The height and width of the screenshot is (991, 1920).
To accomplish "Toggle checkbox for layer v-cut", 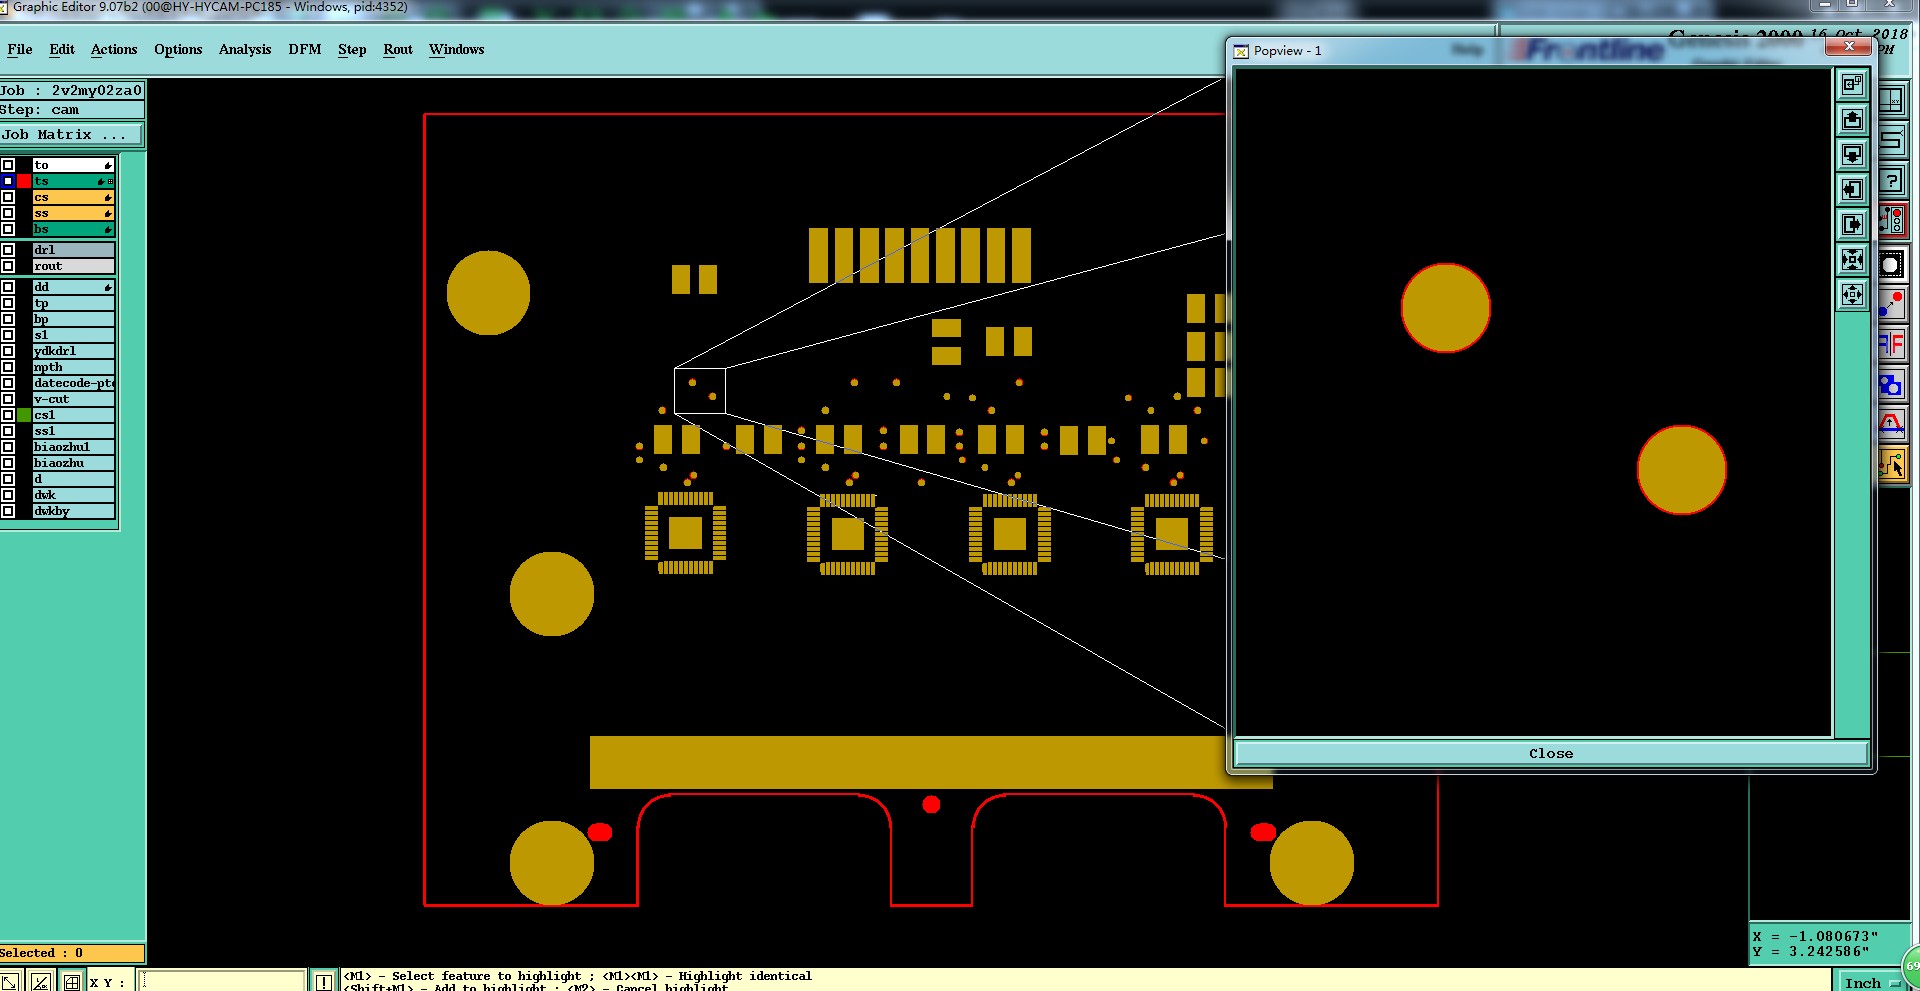I will pos(8,399).
